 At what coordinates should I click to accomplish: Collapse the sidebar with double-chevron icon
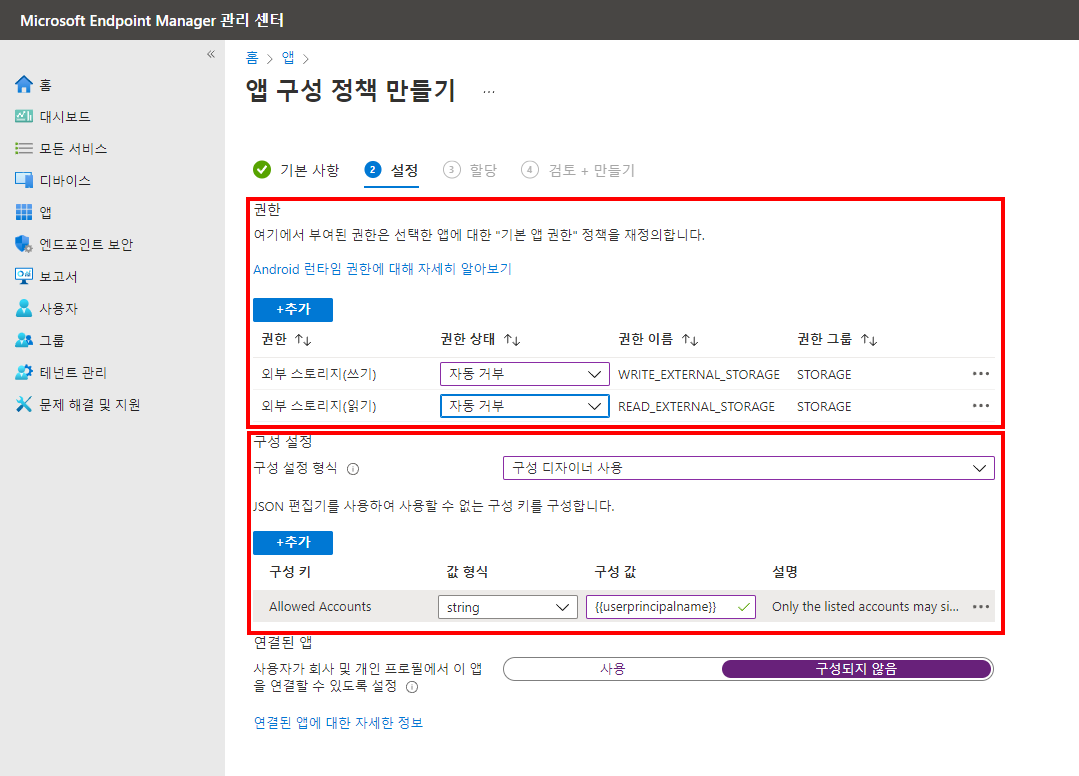(x=211, y=54)
